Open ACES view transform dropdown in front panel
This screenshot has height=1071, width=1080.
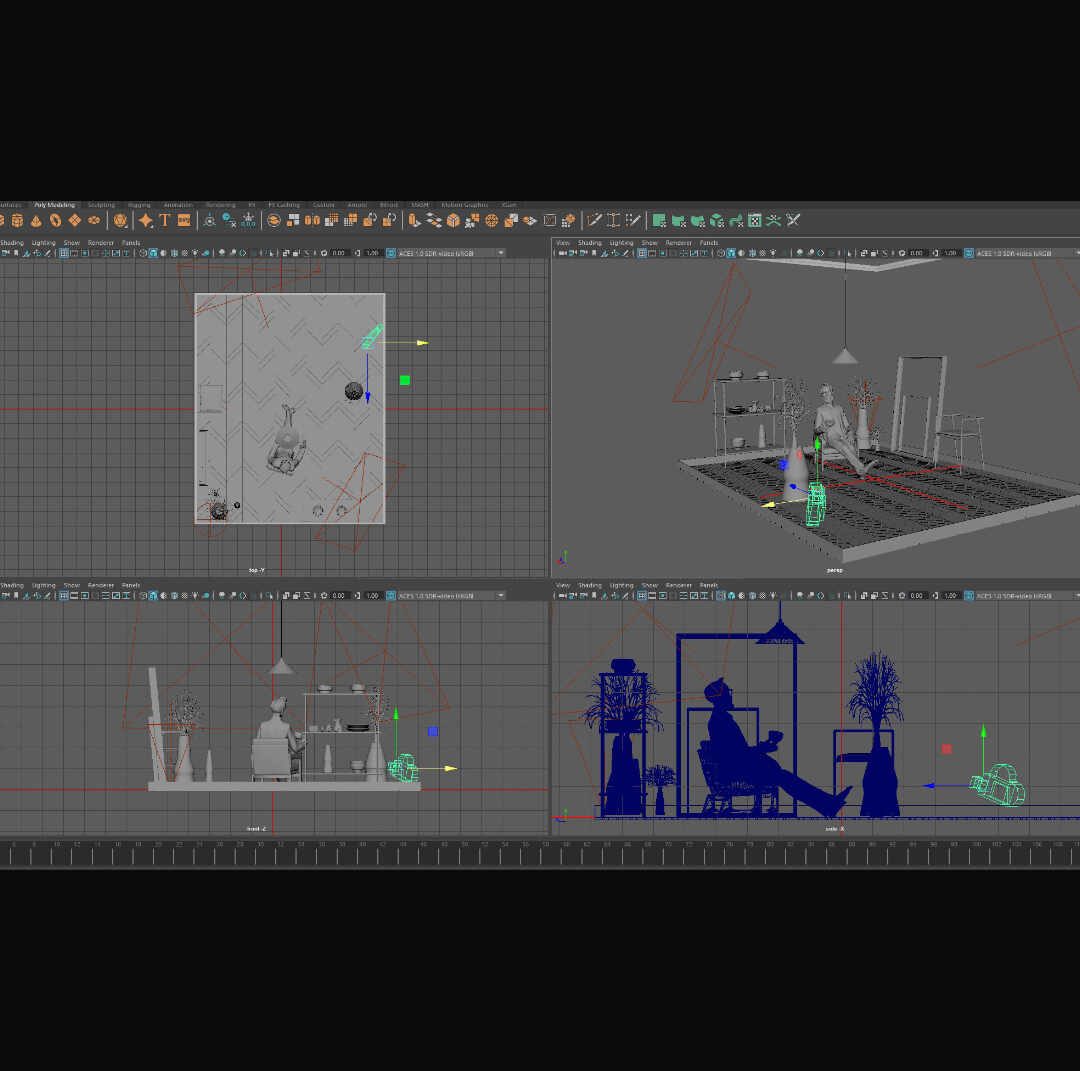tap(450, 596)
